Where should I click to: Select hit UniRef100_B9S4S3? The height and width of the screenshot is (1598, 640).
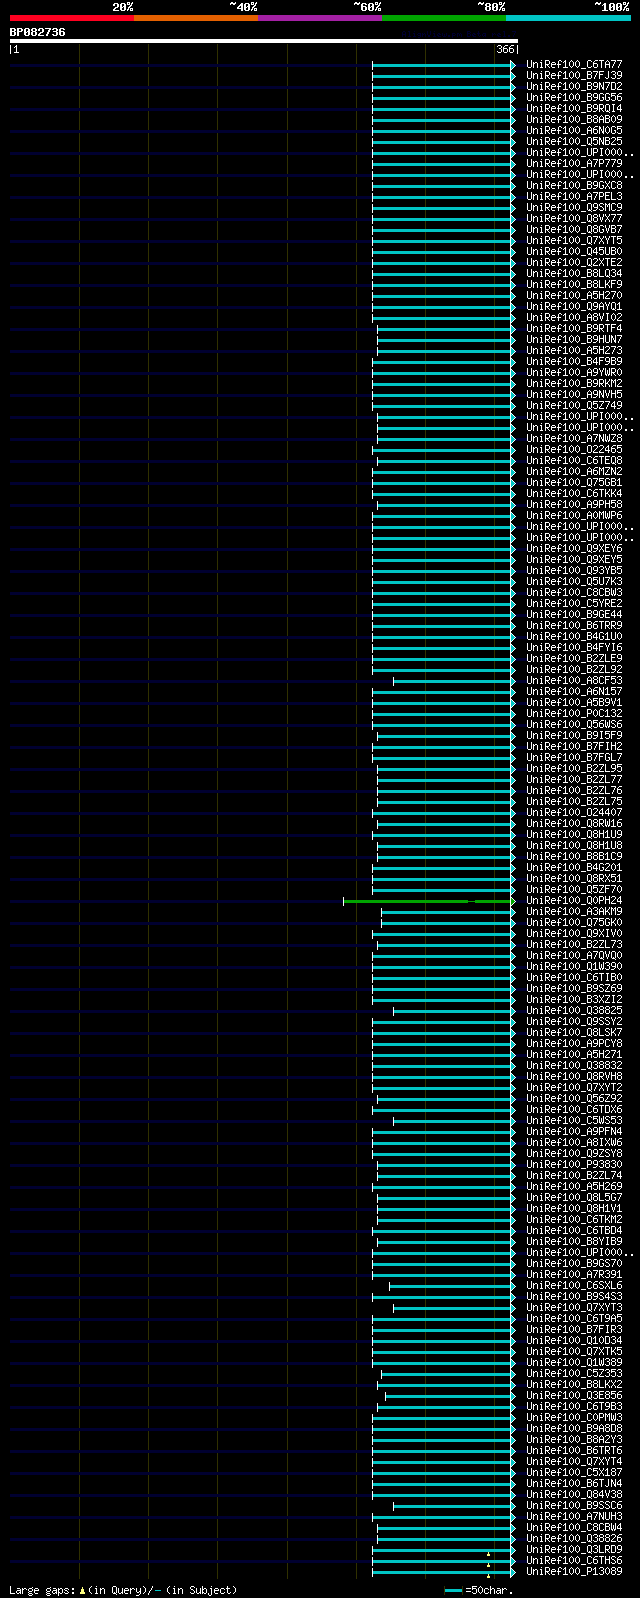pyautogui.click(x=574, y=1297)
